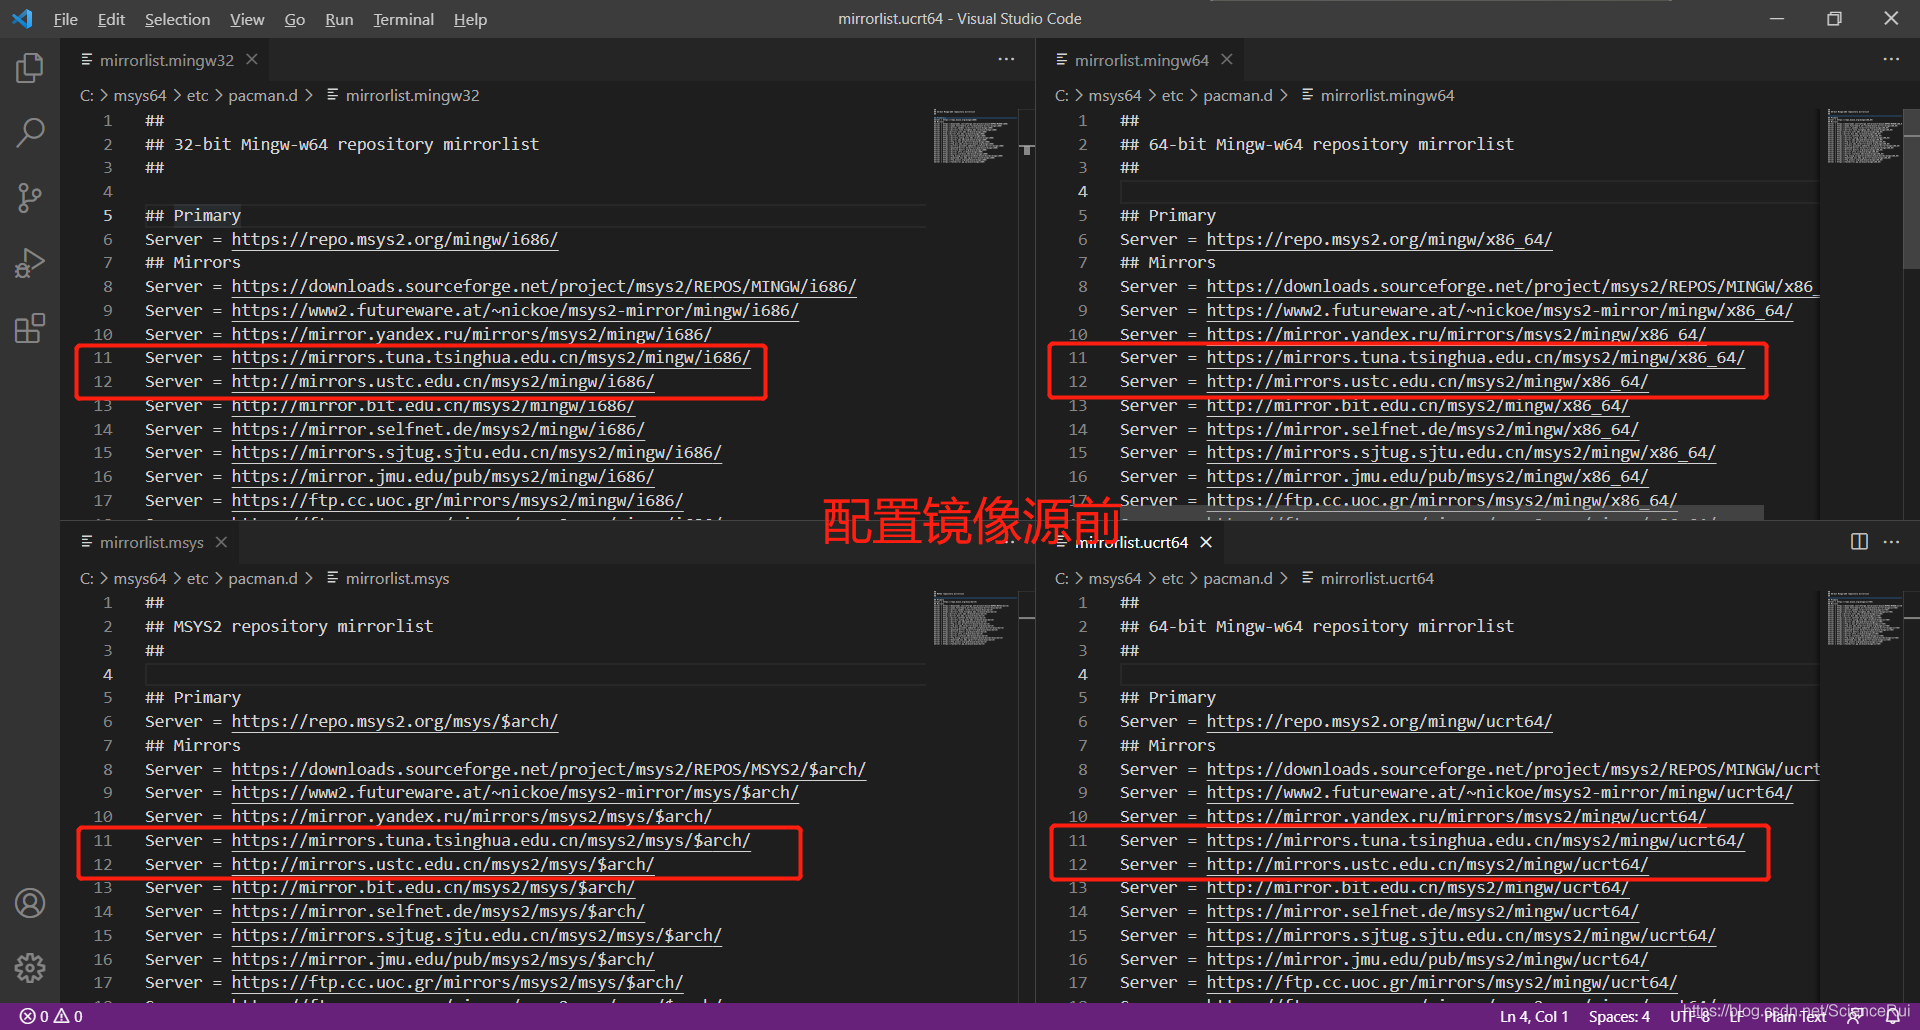Image resolution: width=1920 pixels, height=1030 pixels.
Task: Open the Terminal menu
Action: tap(403, 19)
